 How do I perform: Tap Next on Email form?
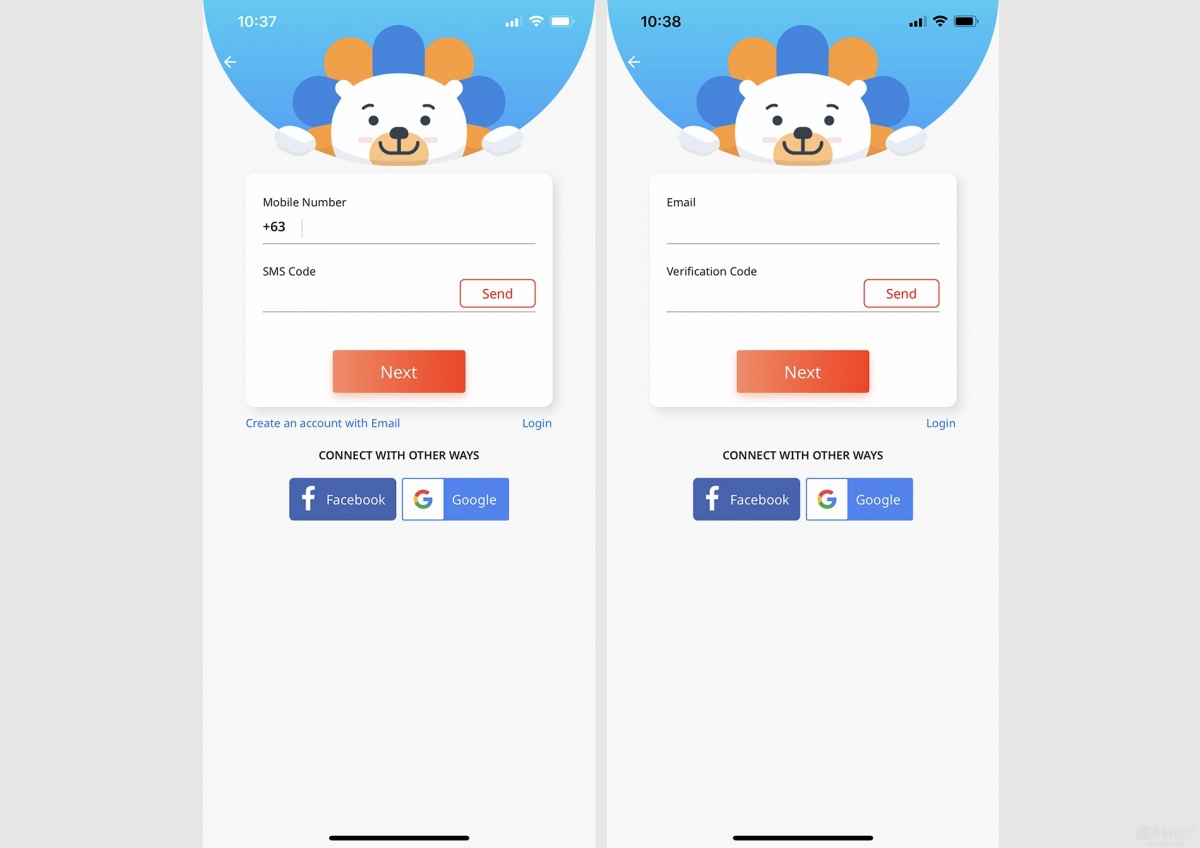[803, 372]
